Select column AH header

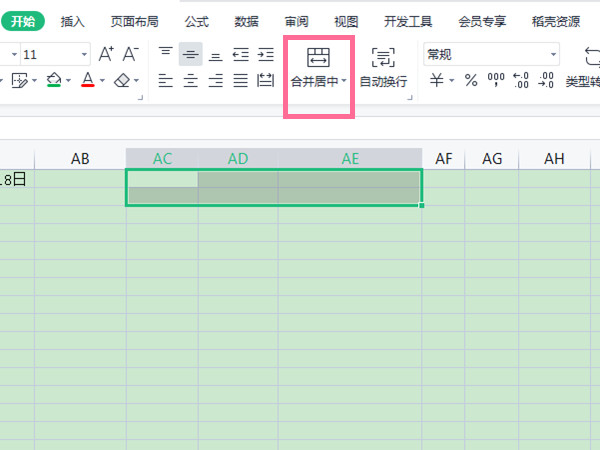554,159
